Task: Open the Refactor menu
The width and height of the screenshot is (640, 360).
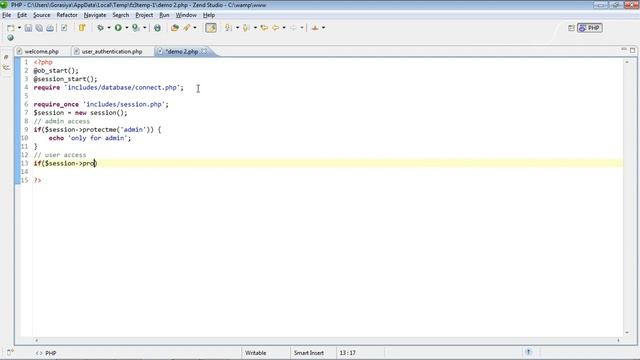Action: [67, 15]
